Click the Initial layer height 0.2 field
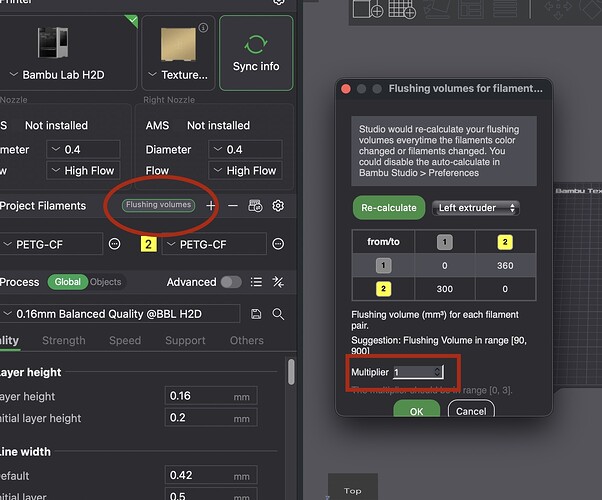Screen dimensions: 602x500 tap(211, 418)
